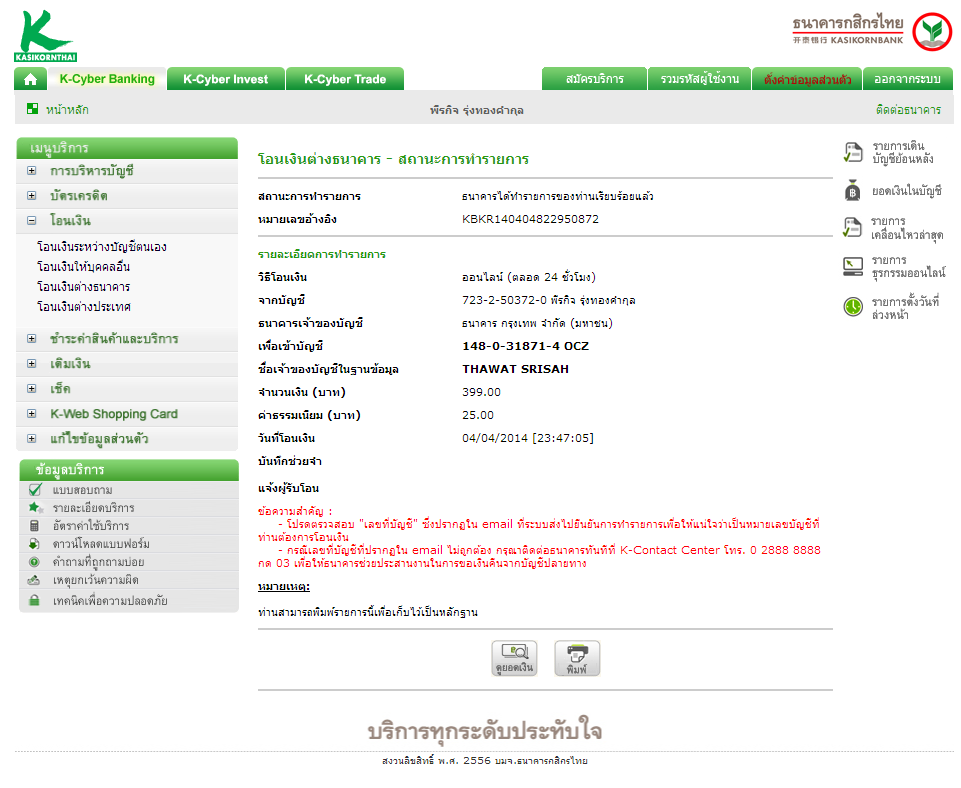The height and width of the screenshot is (788, 961).
Task: Click the แบบสอบถาม checkmark icon
Action: 35,490
